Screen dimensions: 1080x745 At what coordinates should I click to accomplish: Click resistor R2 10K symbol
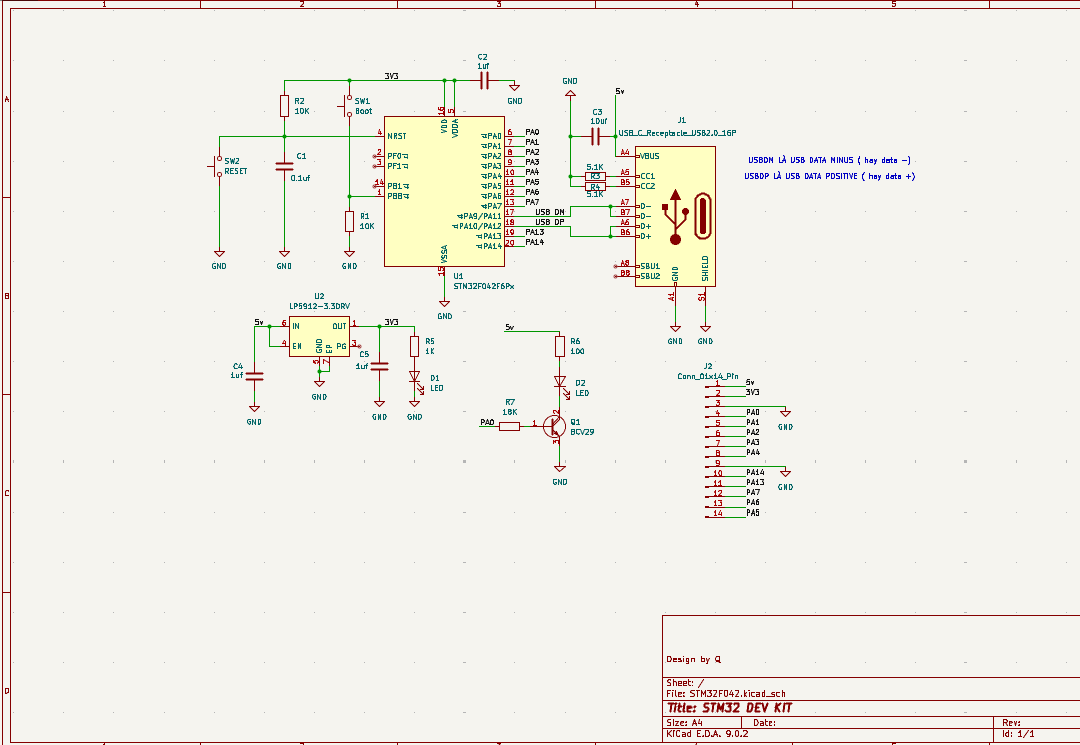tap(285, 105)
